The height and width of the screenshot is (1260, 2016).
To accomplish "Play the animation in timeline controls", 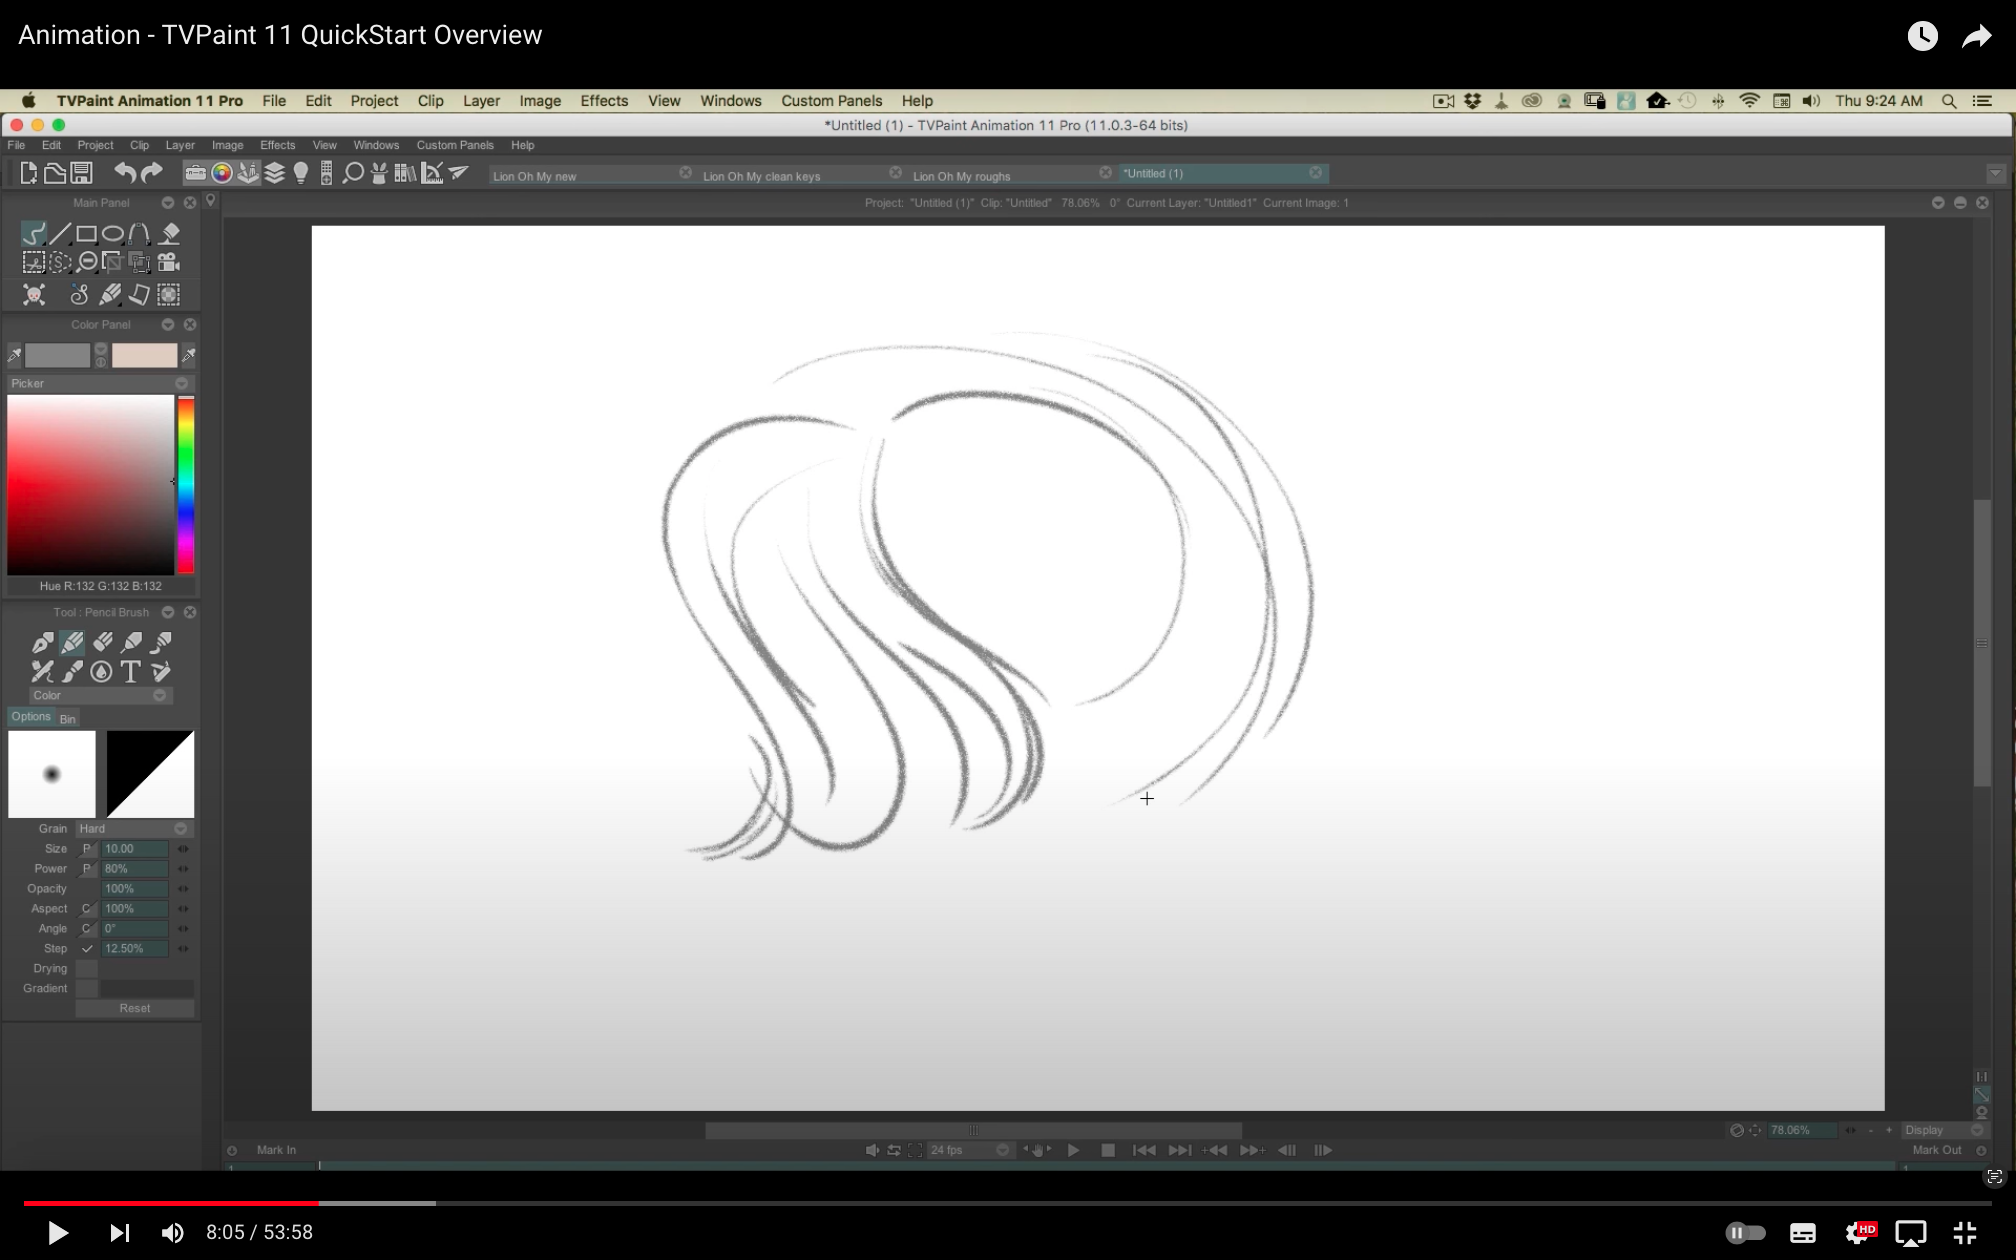I will (1073, 1150).
